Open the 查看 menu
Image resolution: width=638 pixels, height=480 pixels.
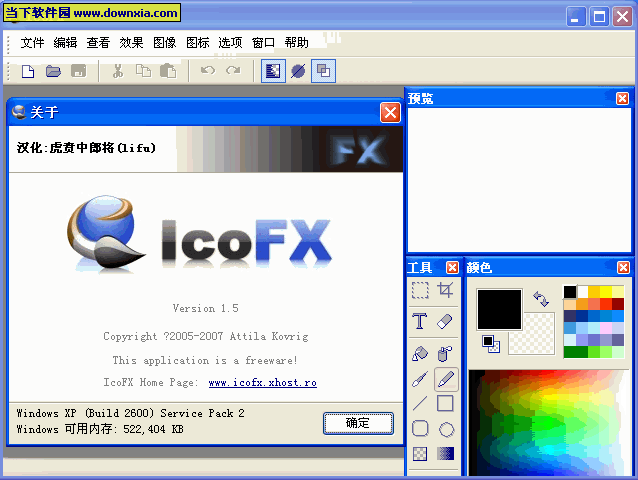click(x=98, y=42)
